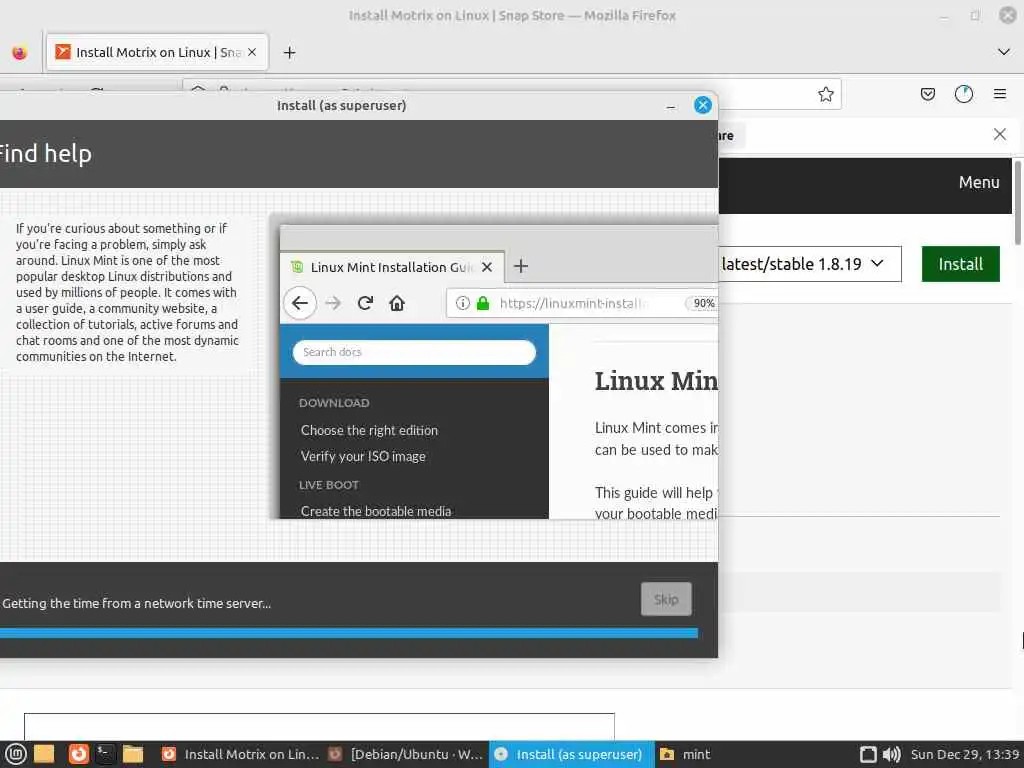This screenshot has width=1024, height=768.
Task: Open the volume control in the tray
Action: tap(891, 754)
